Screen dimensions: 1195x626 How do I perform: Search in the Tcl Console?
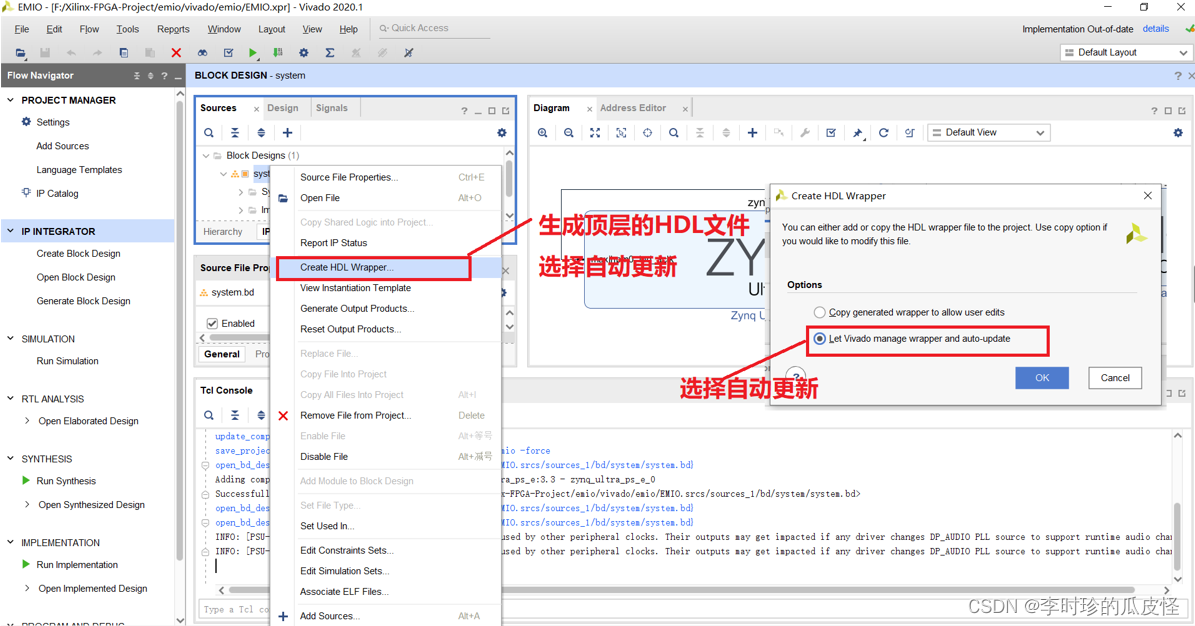(209, 416)
